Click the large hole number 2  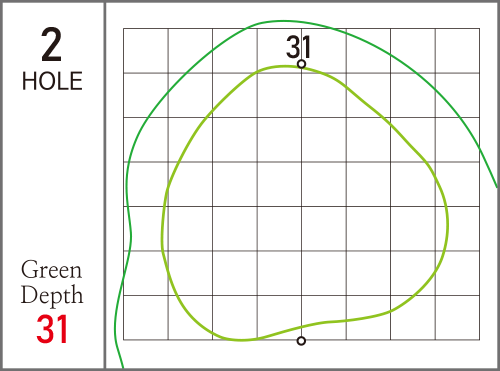52,44
